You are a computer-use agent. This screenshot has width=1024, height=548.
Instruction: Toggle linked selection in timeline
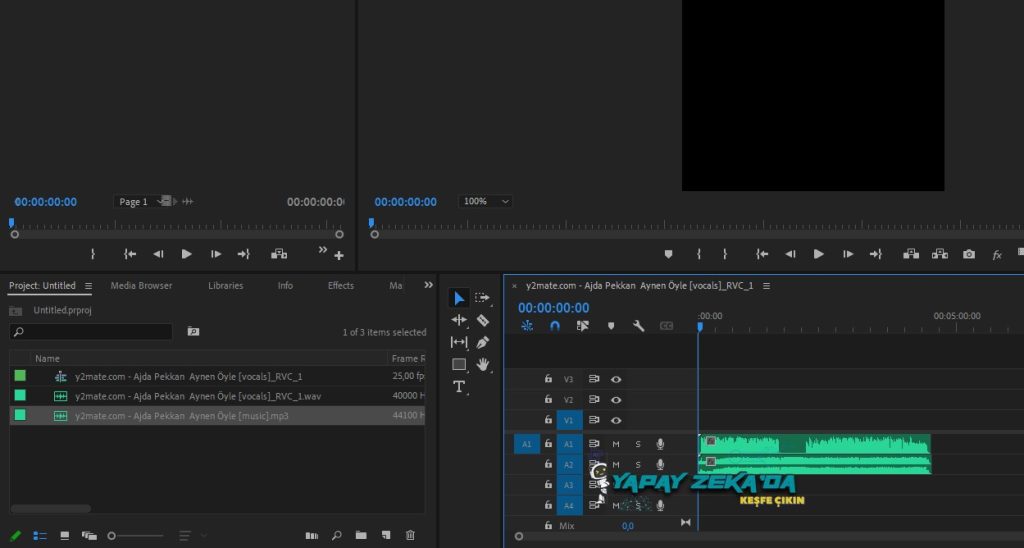(x=583, y=326)
